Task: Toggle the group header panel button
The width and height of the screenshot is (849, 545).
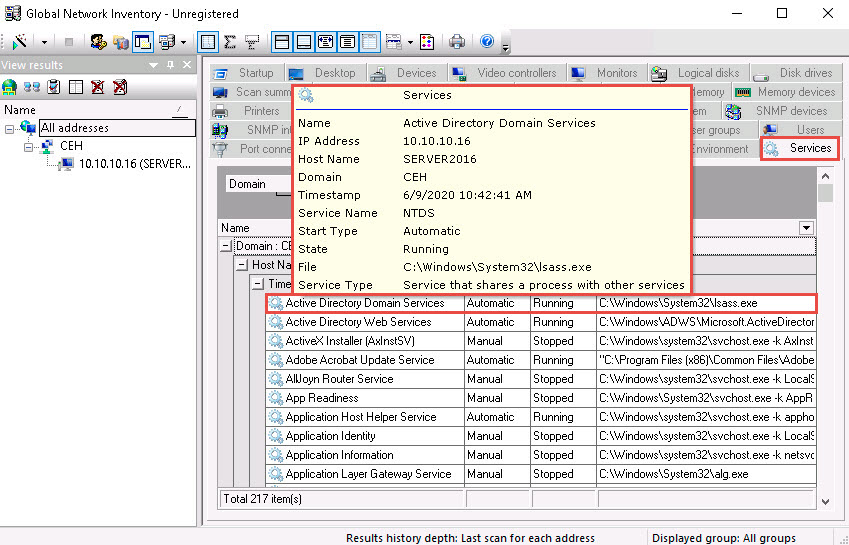Action: pyautogui.click(x=282, y=42)
